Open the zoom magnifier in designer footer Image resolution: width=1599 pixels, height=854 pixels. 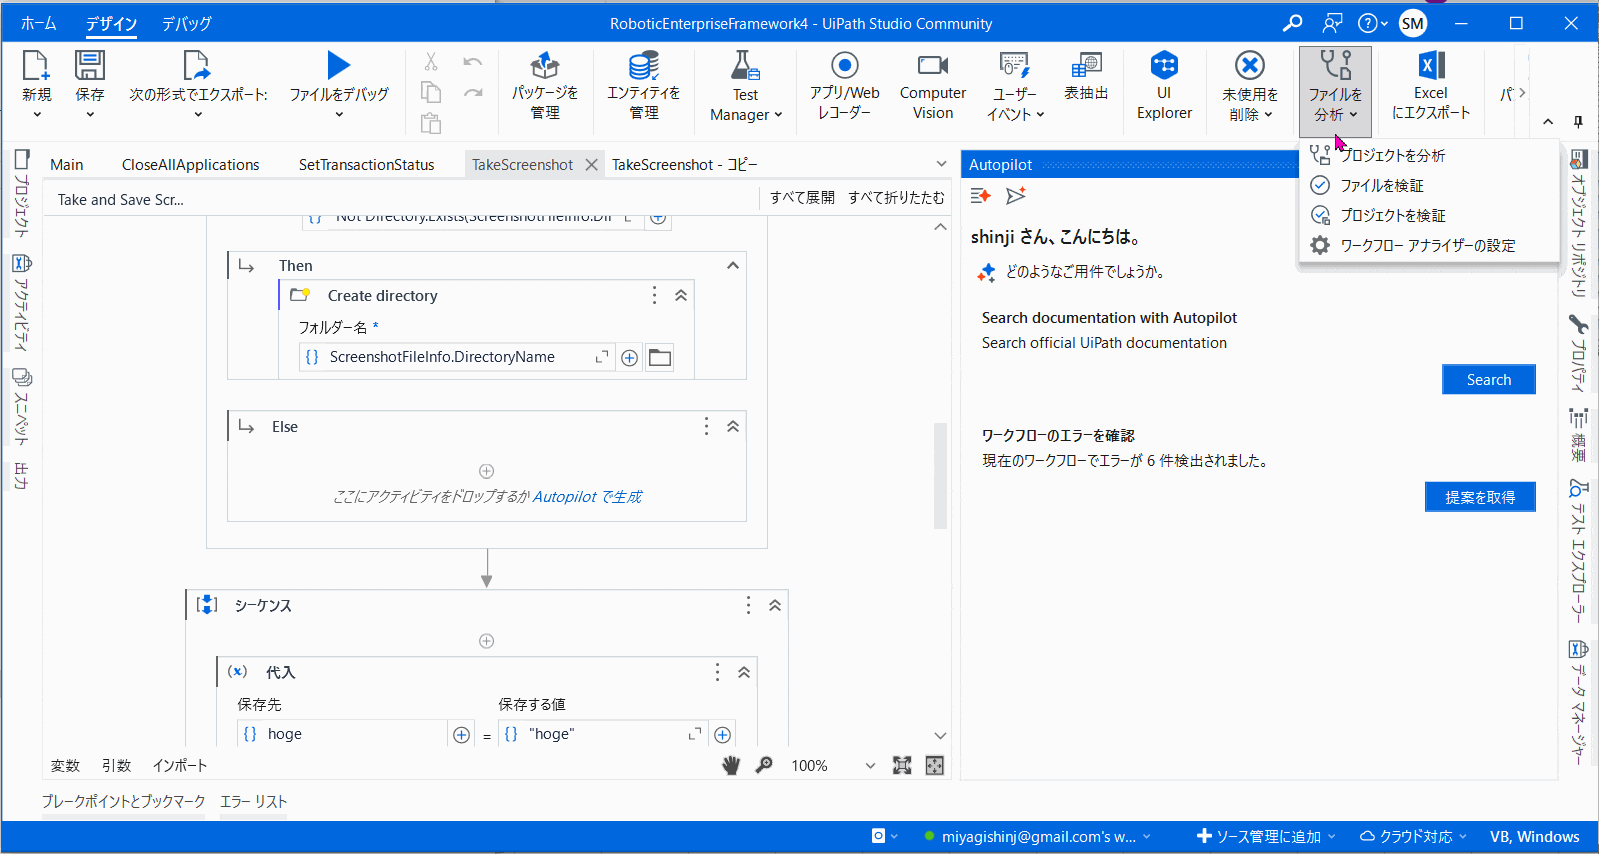(764, 765)
